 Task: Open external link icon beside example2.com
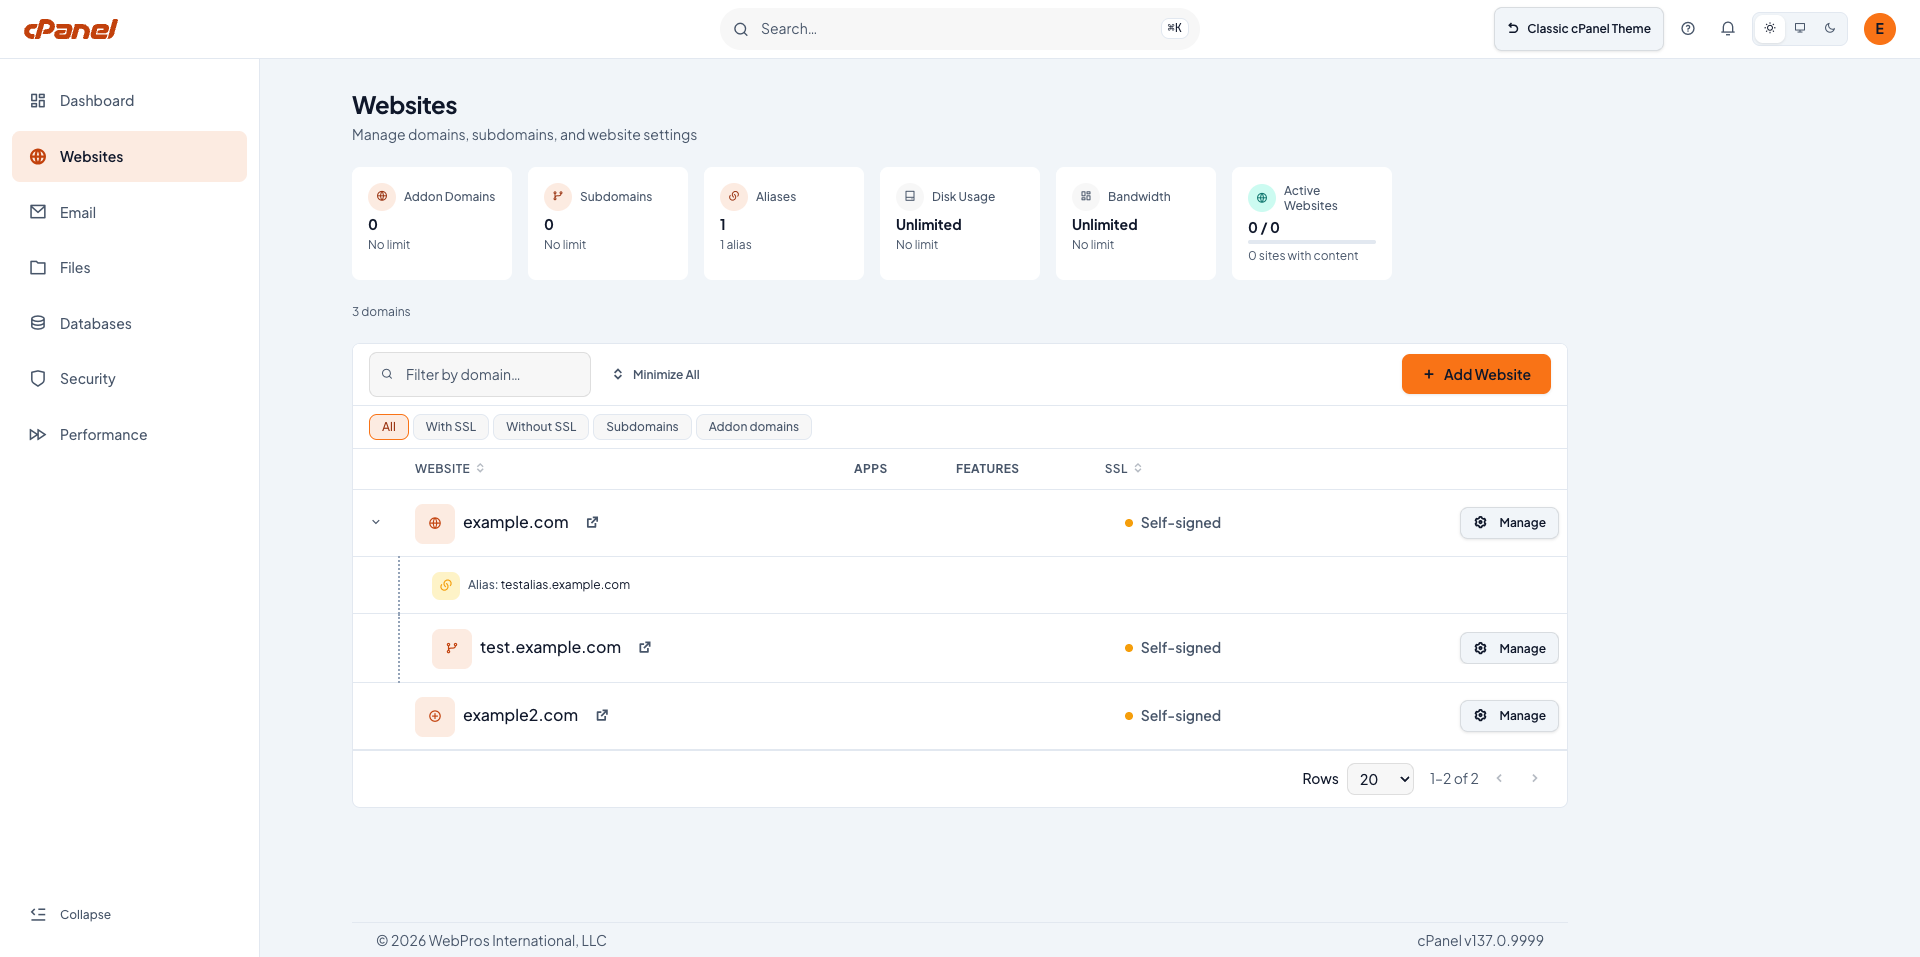602,715
